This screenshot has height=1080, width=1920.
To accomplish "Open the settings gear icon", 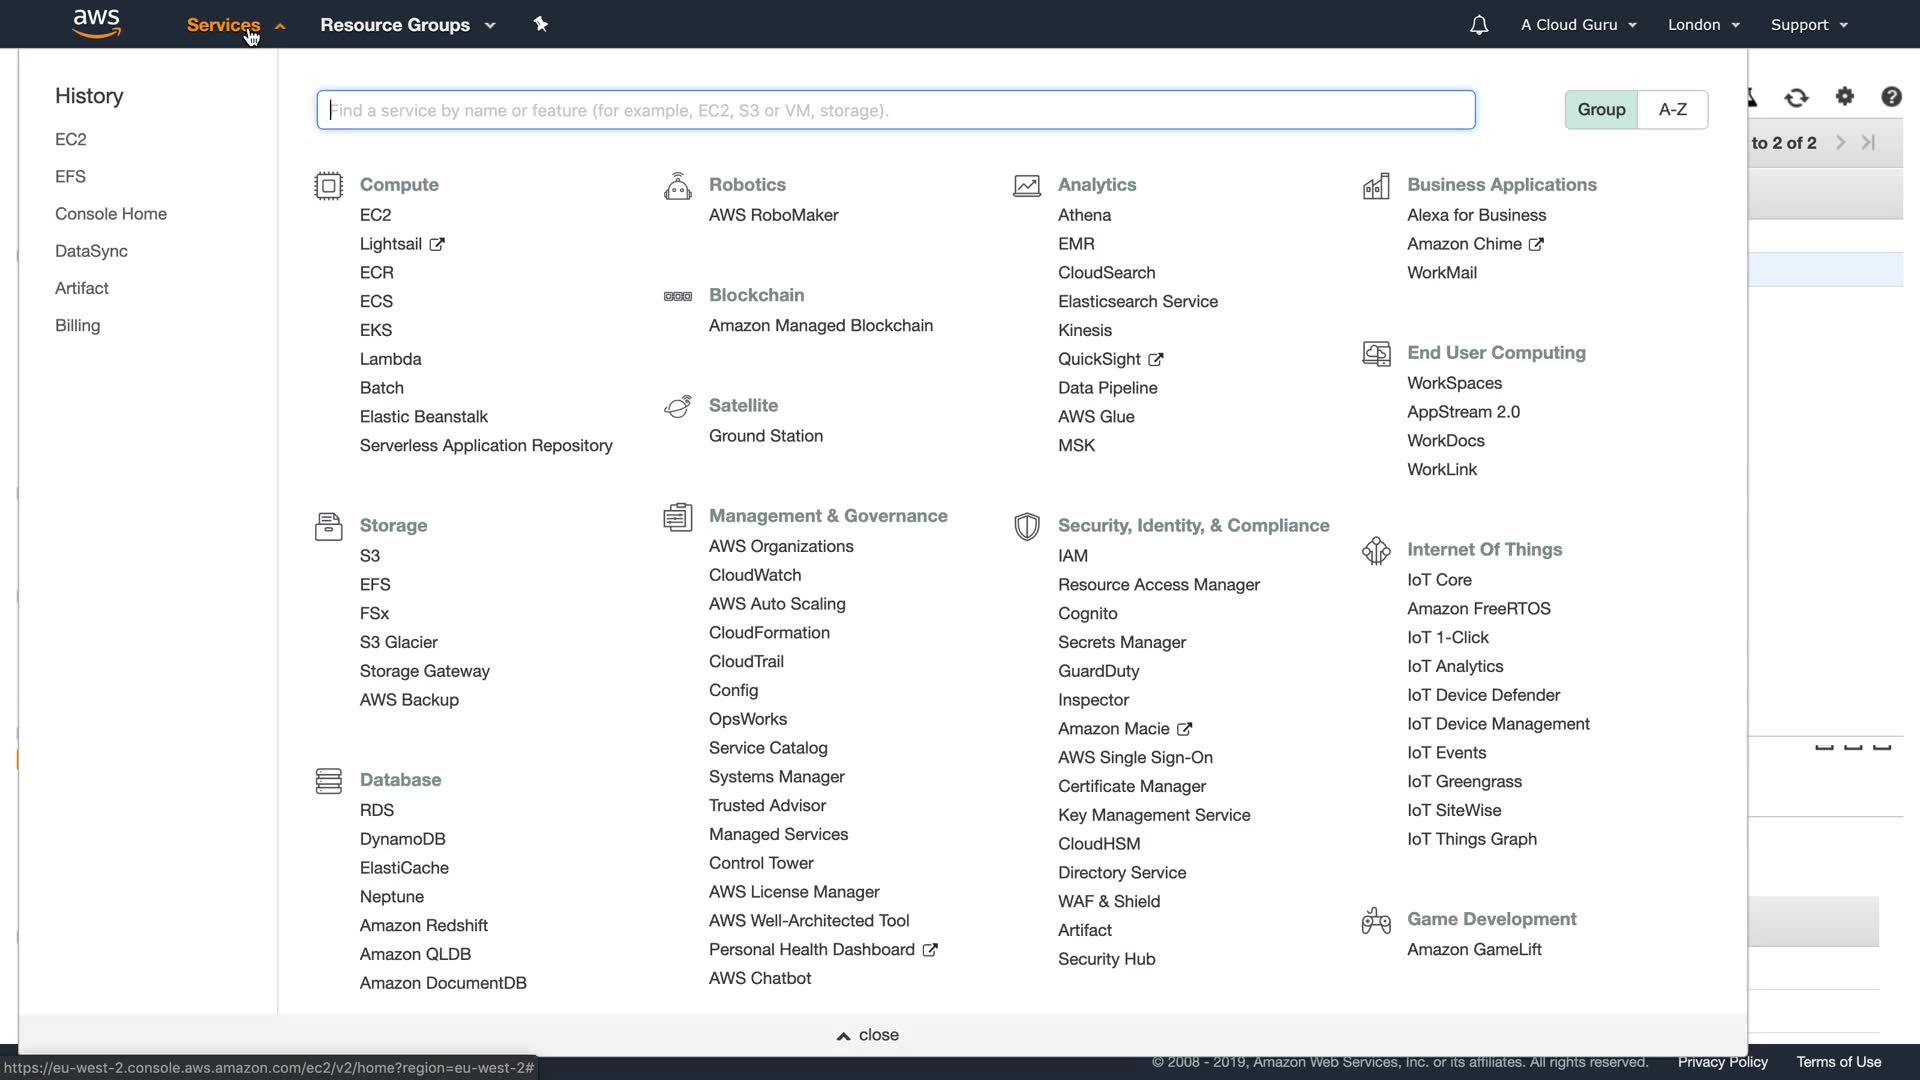I will (x=1845, y=96).
